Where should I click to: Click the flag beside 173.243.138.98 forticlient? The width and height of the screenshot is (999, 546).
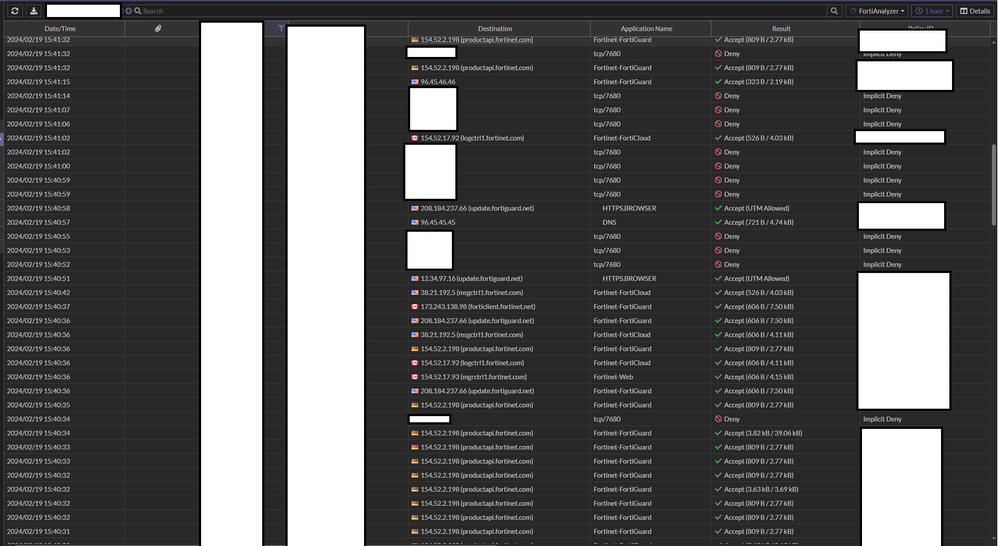(415, 306)
